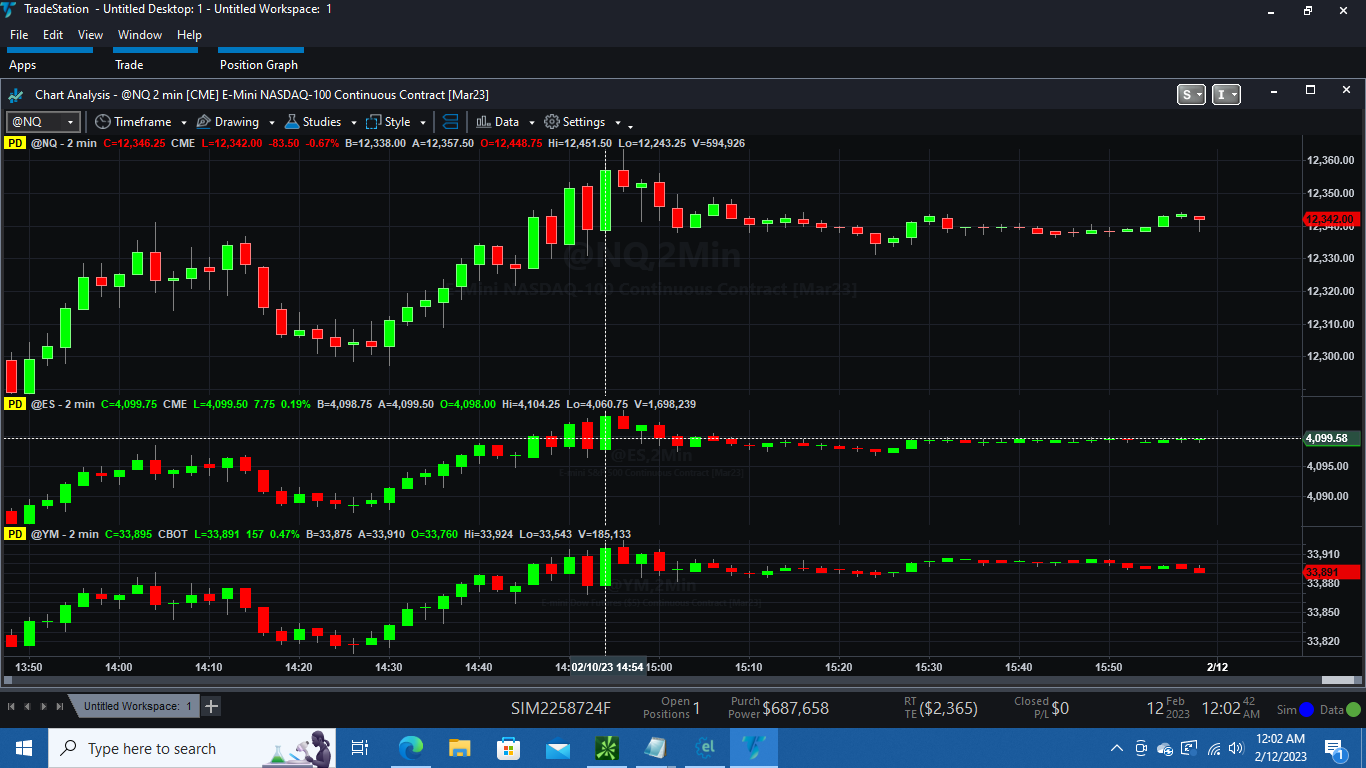Open the Style tool

click(x=388, y=122)
